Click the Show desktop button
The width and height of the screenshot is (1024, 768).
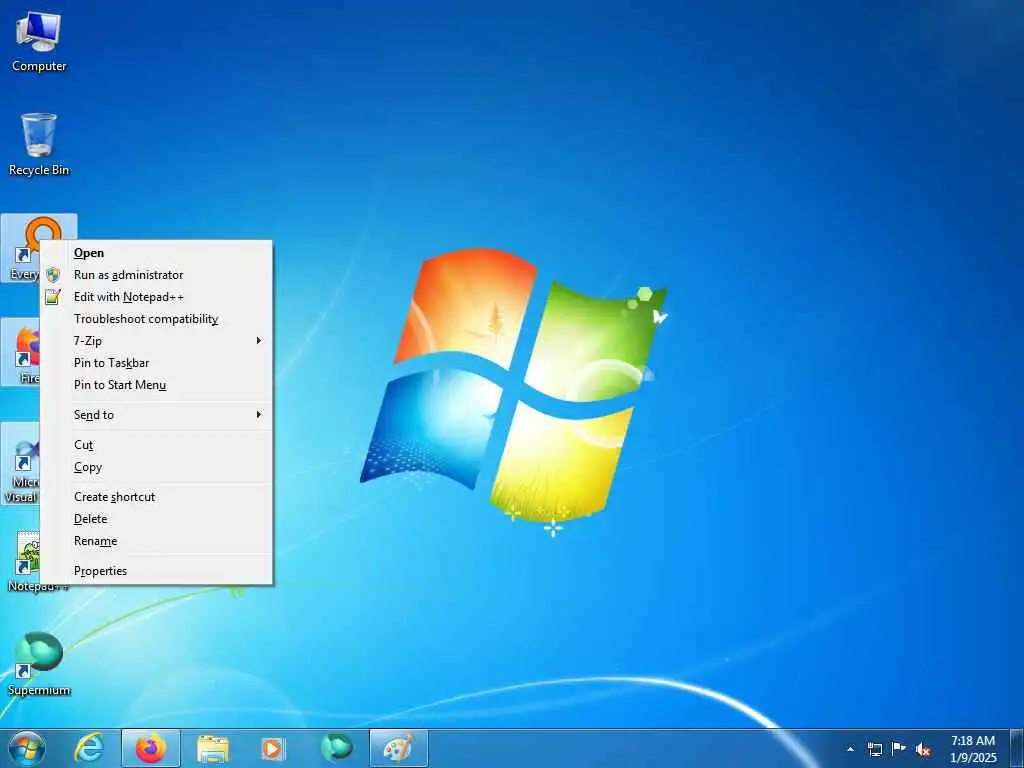1017,748
